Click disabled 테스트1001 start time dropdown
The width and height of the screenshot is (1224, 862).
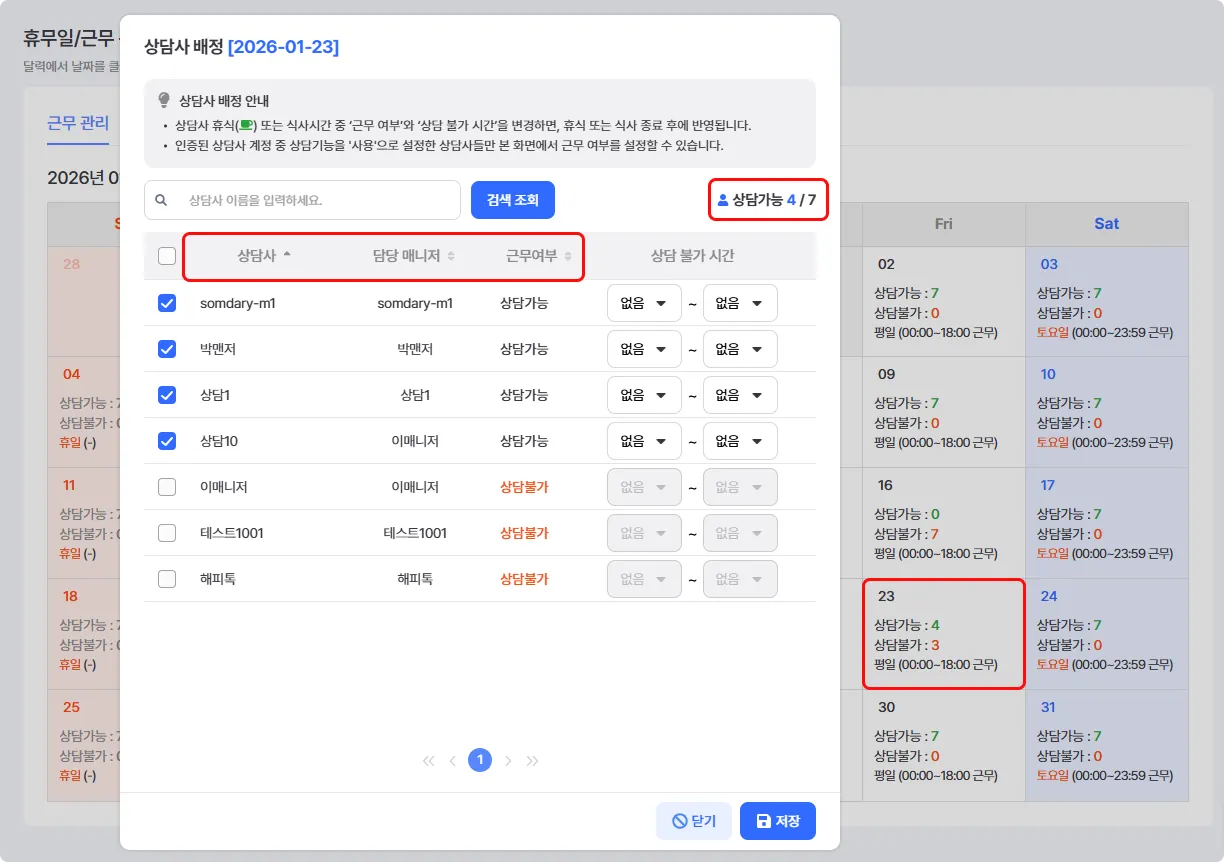(644, 533)
